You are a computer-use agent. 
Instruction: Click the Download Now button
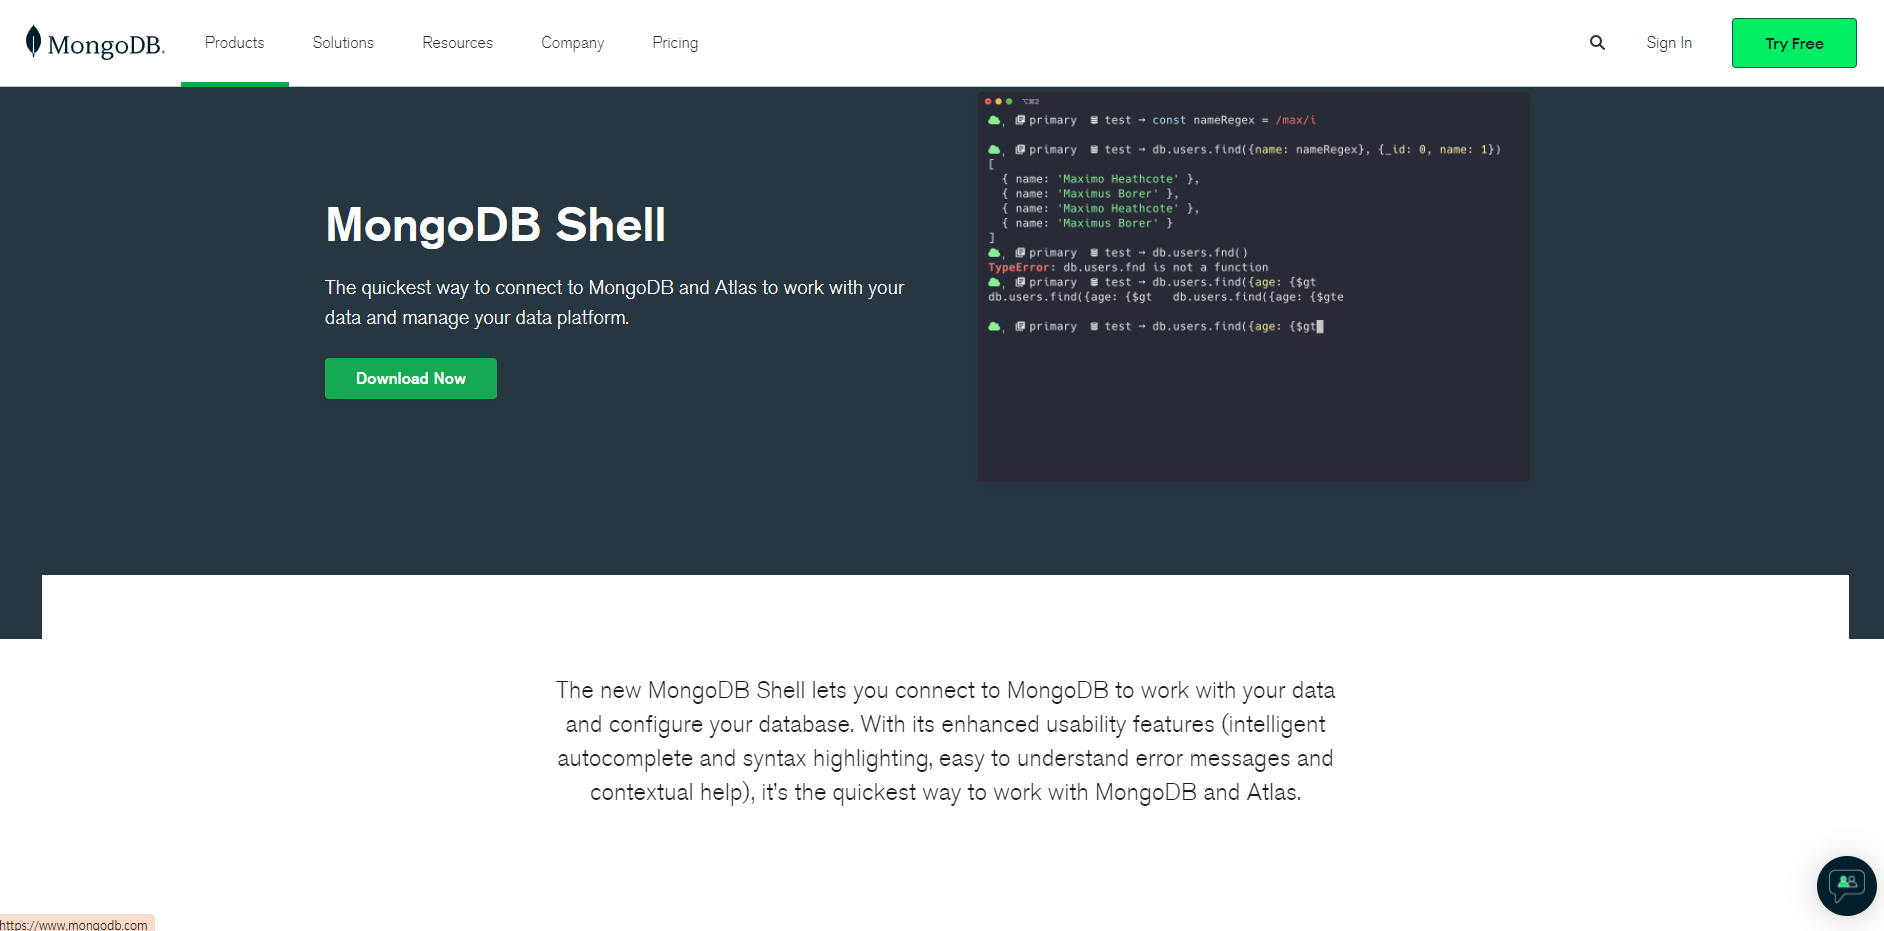point(411,378)
